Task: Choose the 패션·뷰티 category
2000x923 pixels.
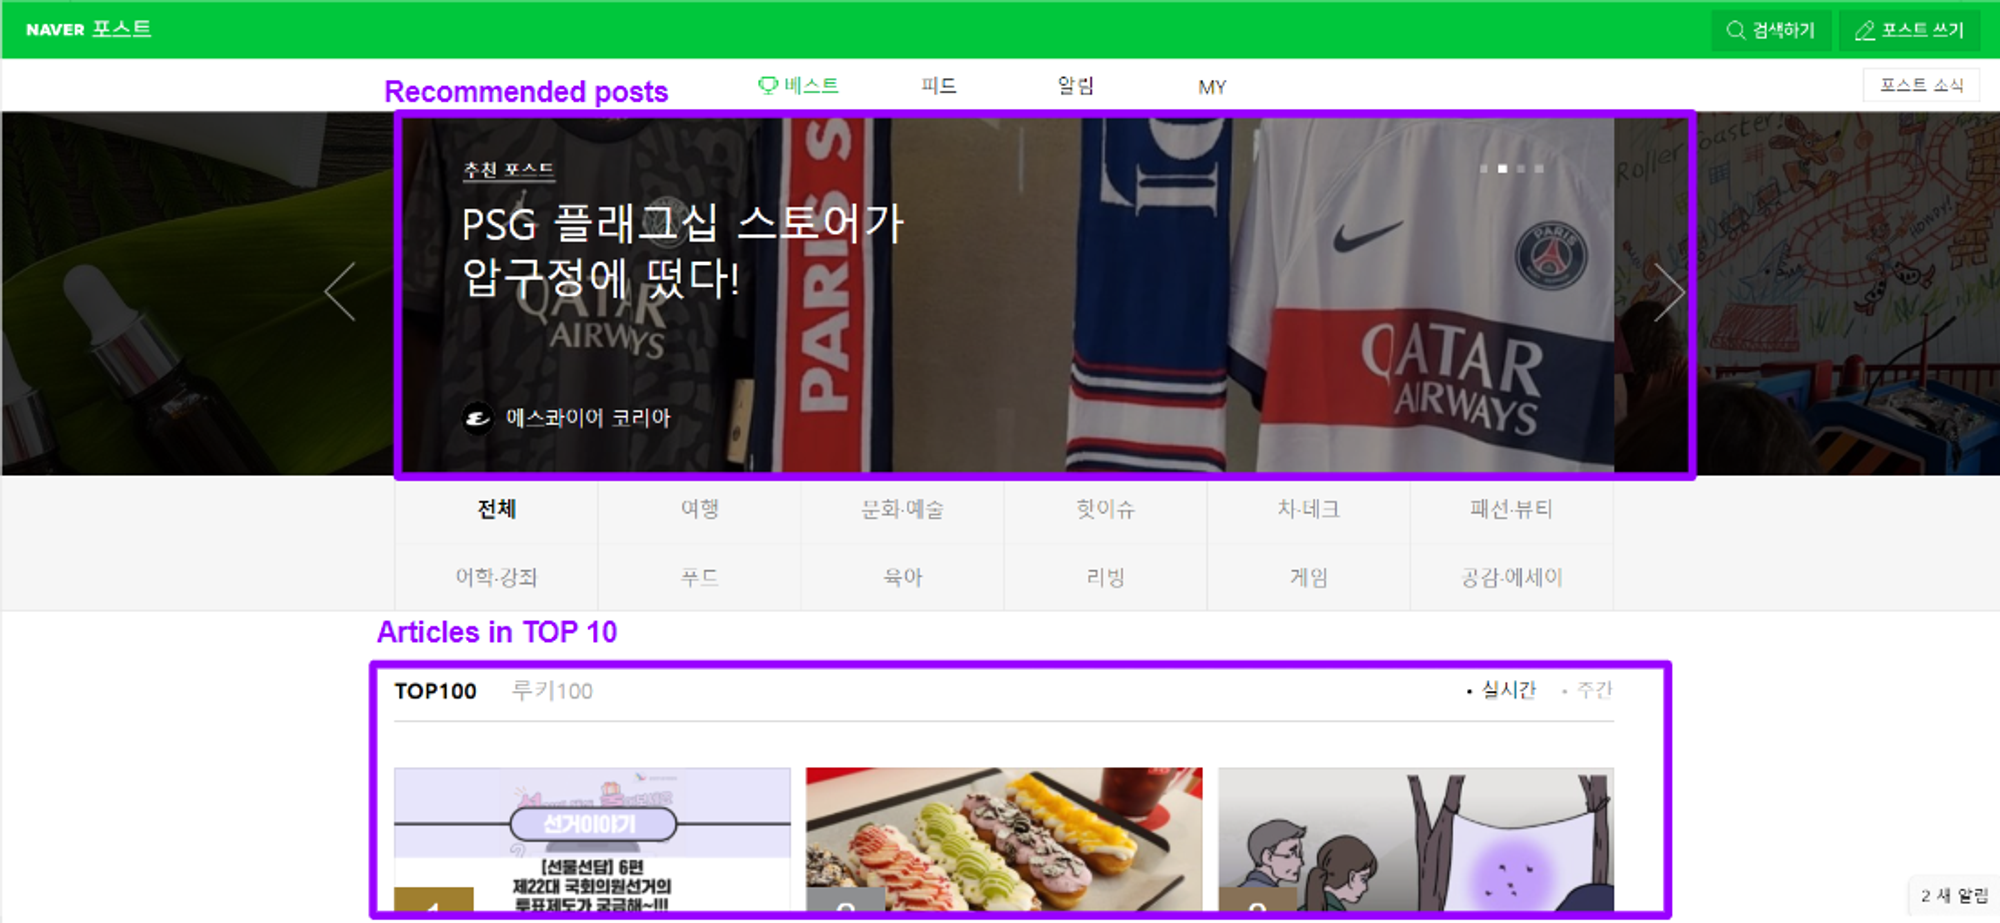Action: tap(1512, 509)
